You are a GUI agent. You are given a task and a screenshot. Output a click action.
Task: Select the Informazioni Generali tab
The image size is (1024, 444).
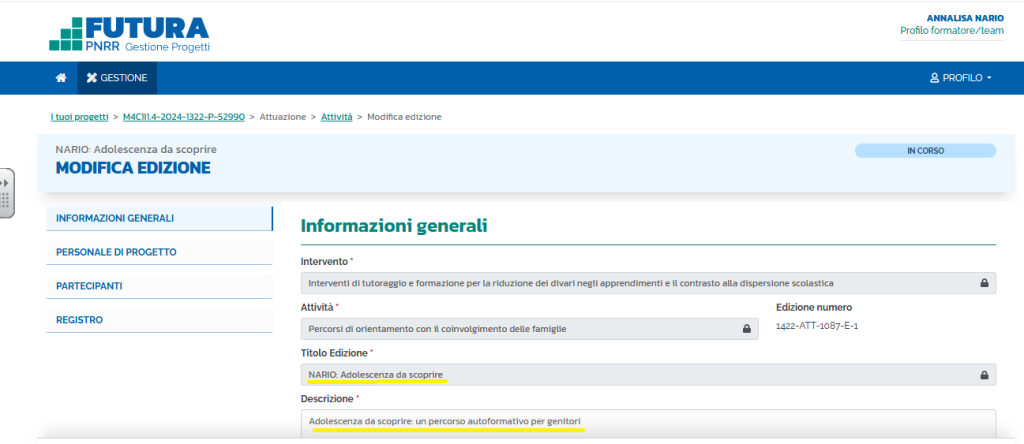pos(159,218)
